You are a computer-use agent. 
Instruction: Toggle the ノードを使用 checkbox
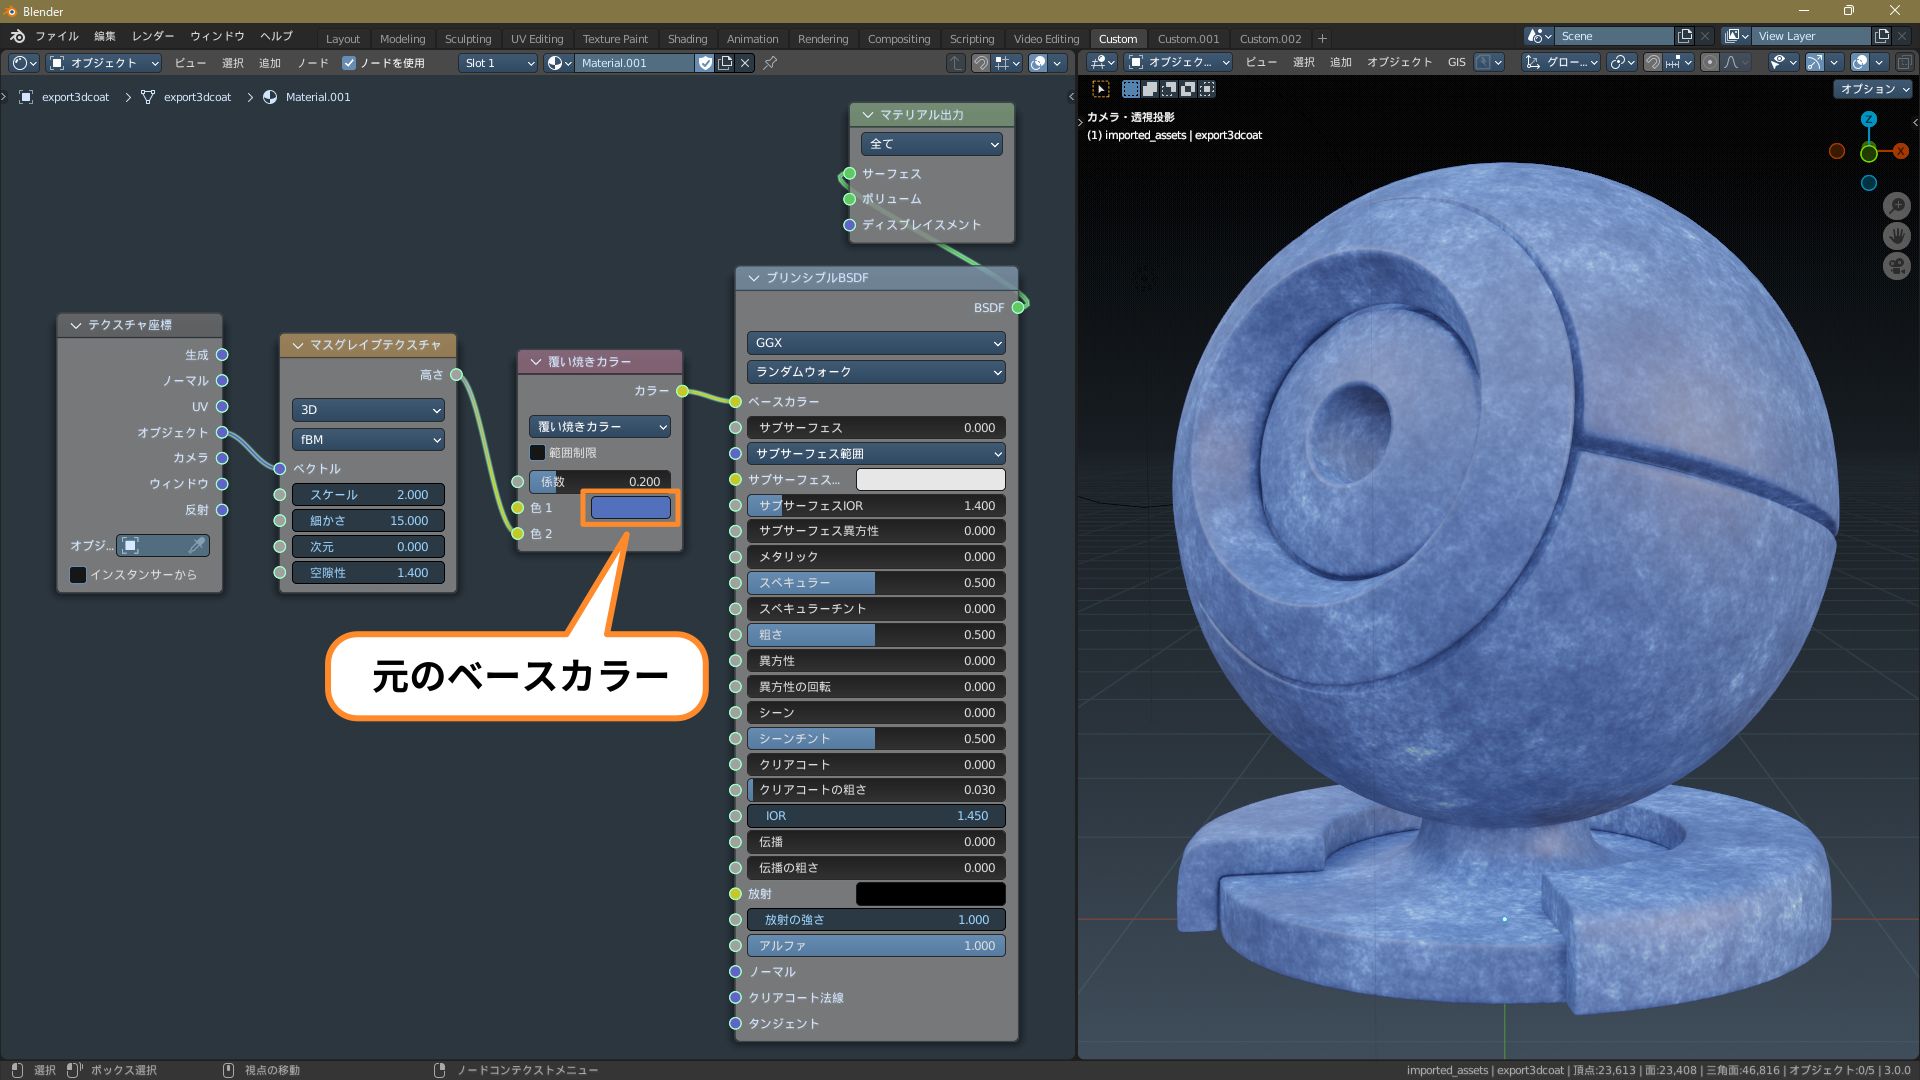click(349, 63)
